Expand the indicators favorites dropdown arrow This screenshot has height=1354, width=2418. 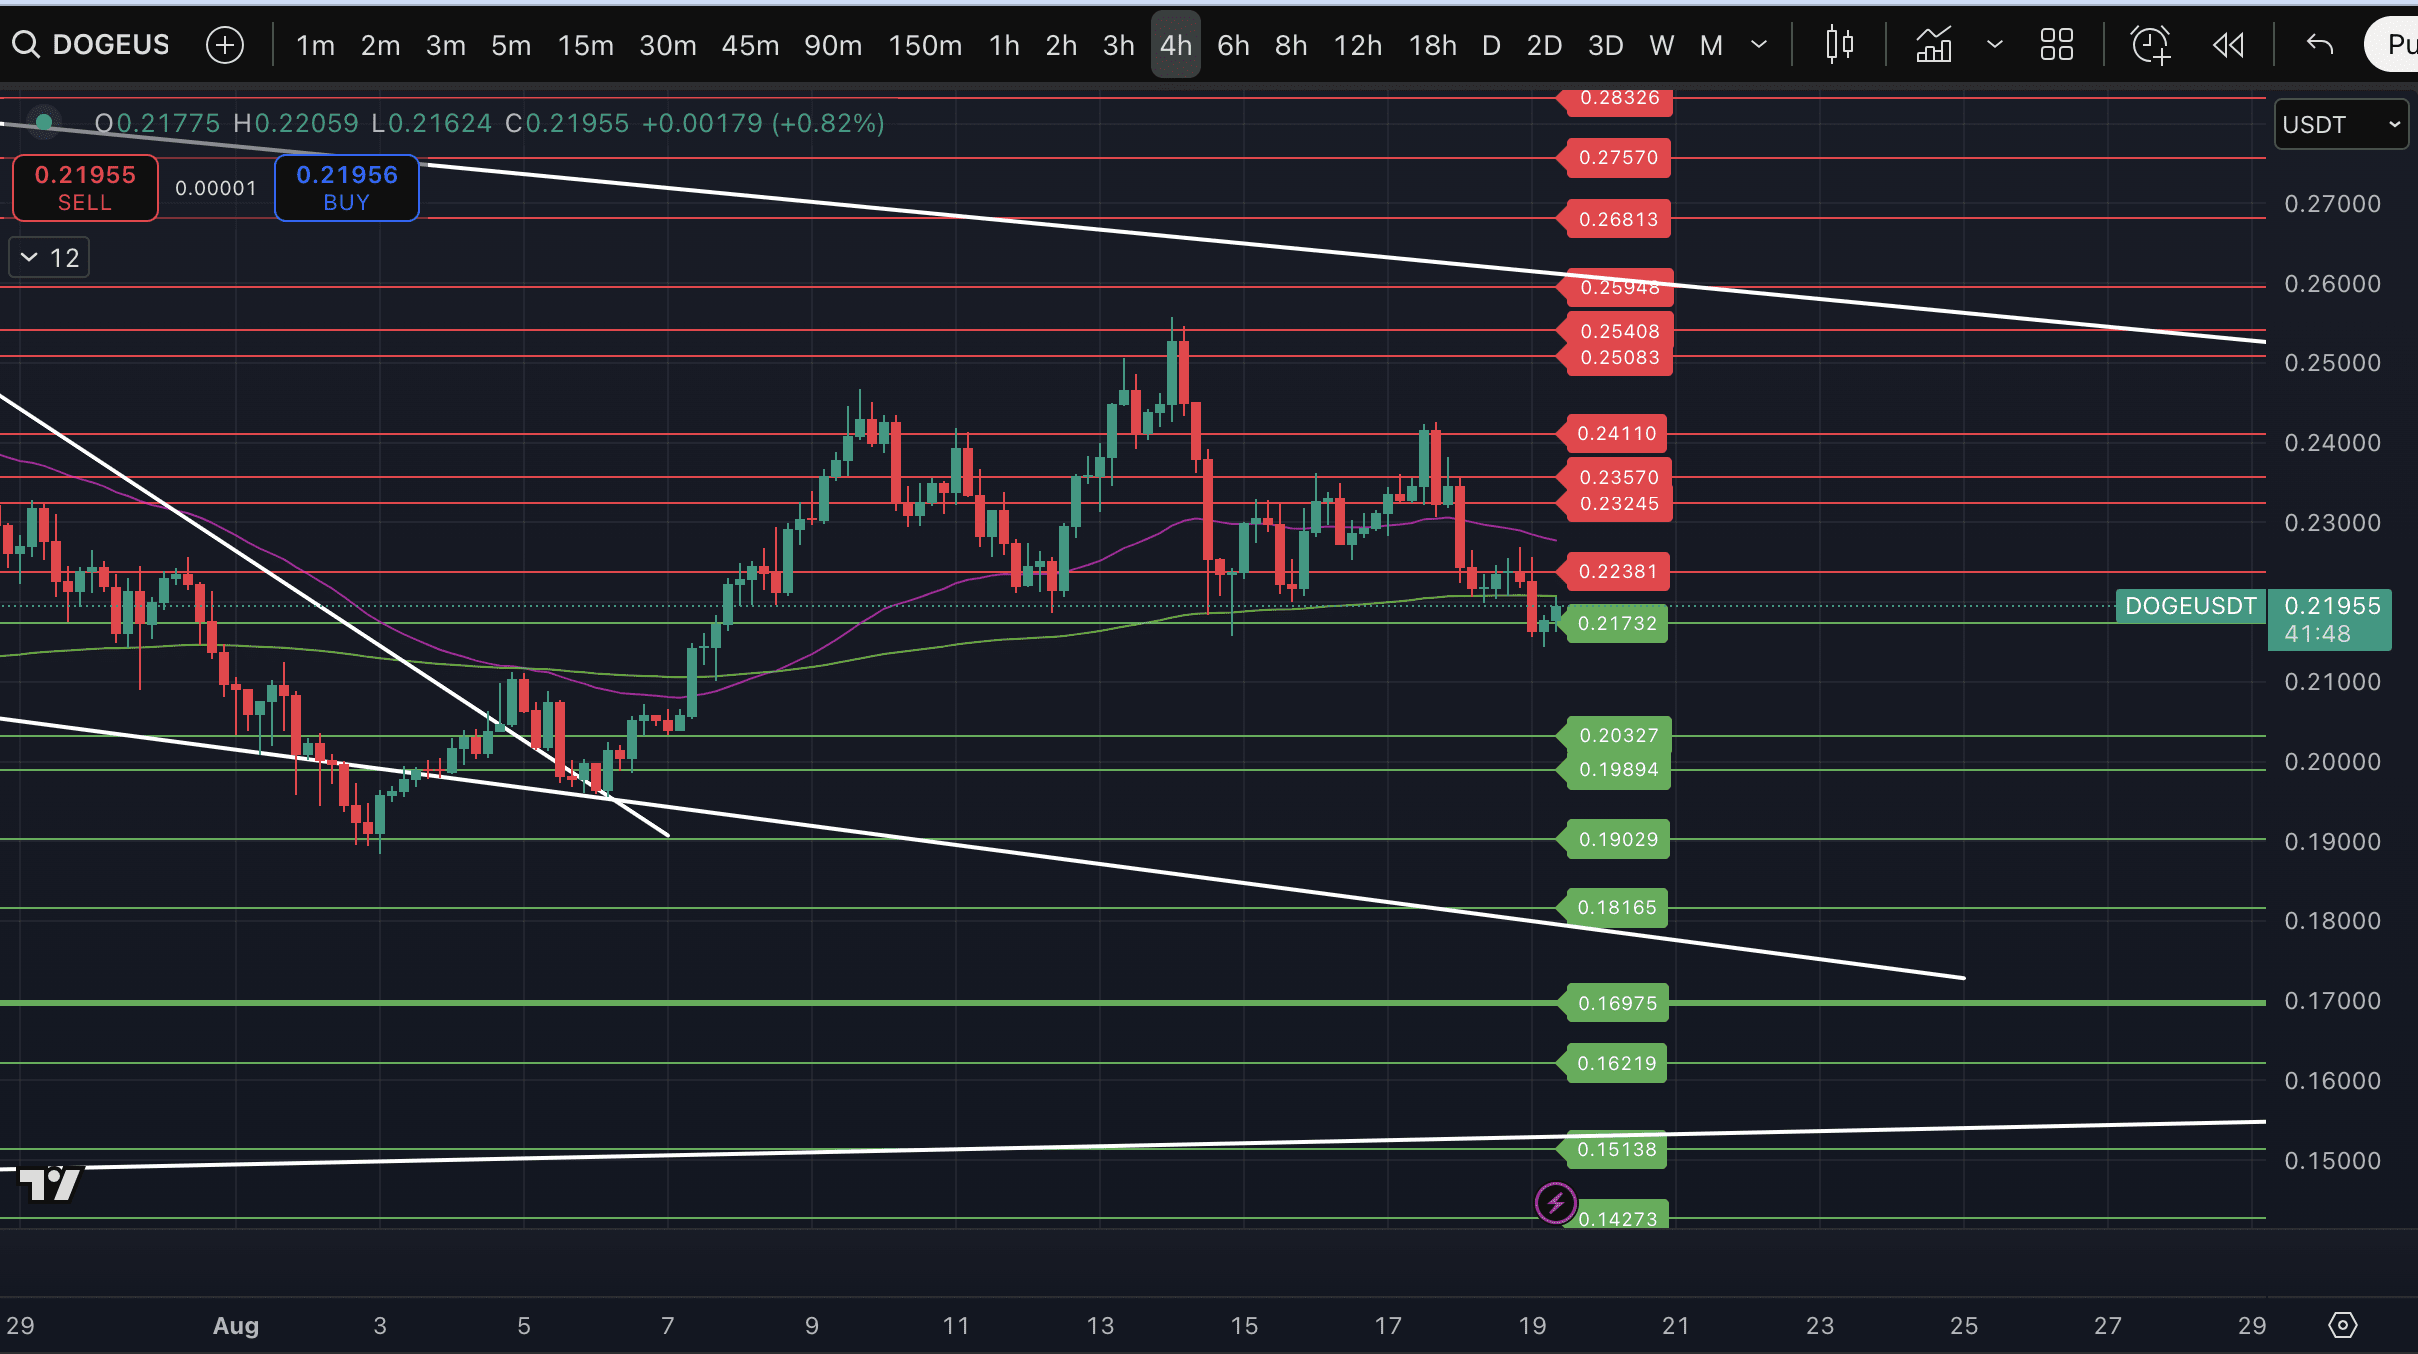tap(1995, 45)
